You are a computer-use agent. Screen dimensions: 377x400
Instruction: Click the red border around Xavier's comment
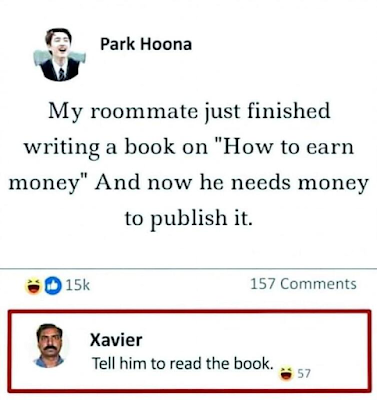click(x=189, y=312)
